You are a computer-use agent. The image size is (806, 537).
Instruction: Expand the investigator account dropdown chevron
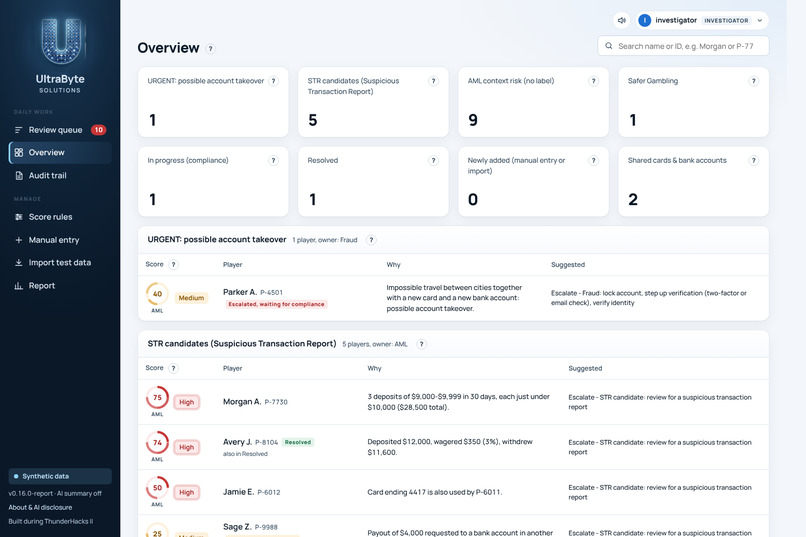point(760,21)
